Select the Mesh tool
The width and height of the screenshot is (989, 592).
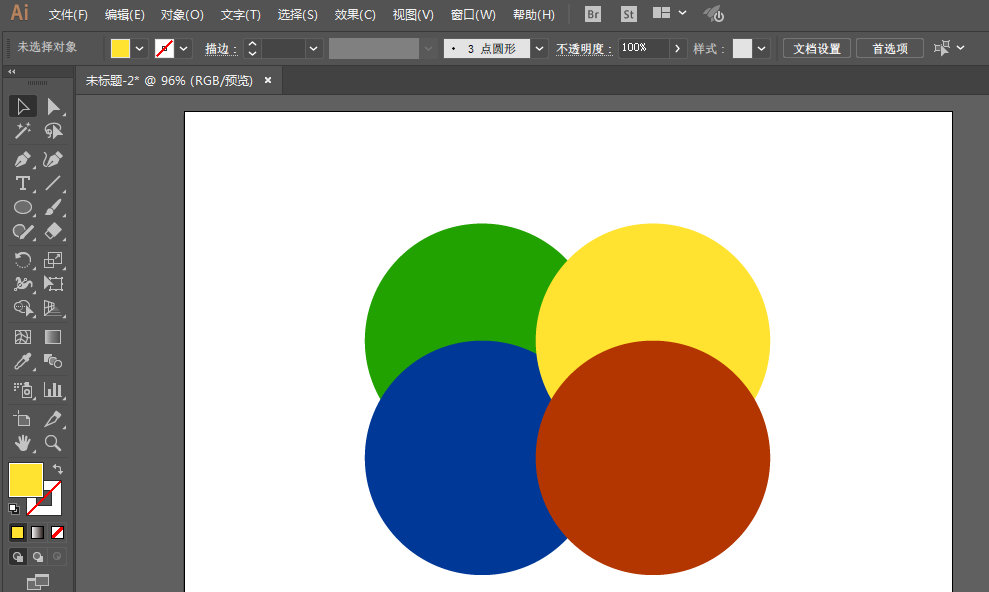(23, 337)
